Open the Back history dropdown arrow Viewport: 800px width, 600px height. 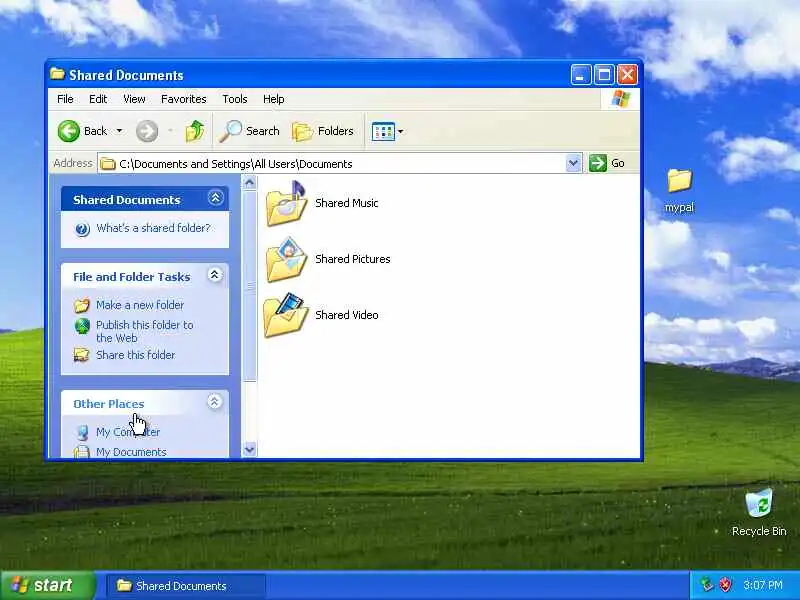click(119, 131)
